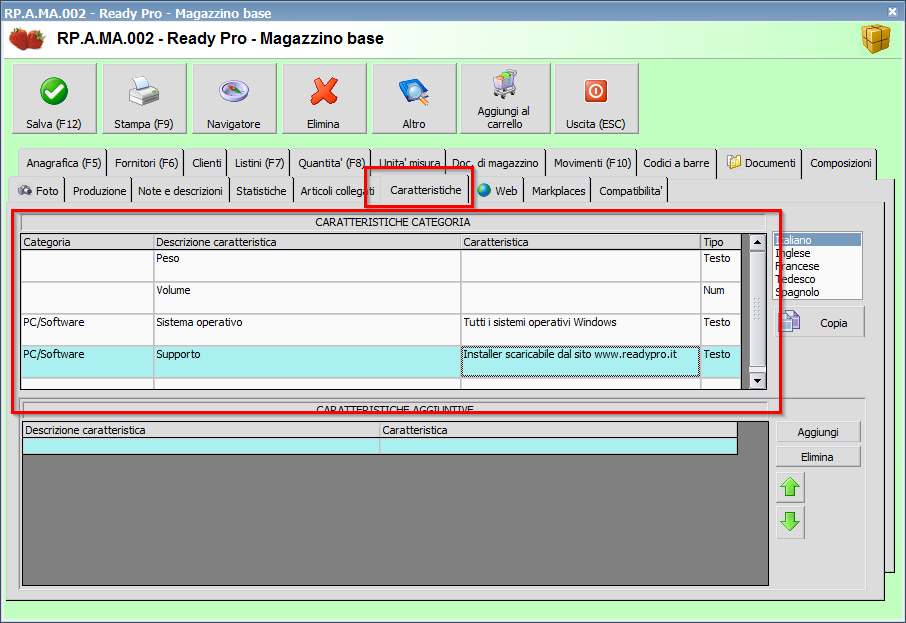Open the Compatibilita' tab

point(630,191)
